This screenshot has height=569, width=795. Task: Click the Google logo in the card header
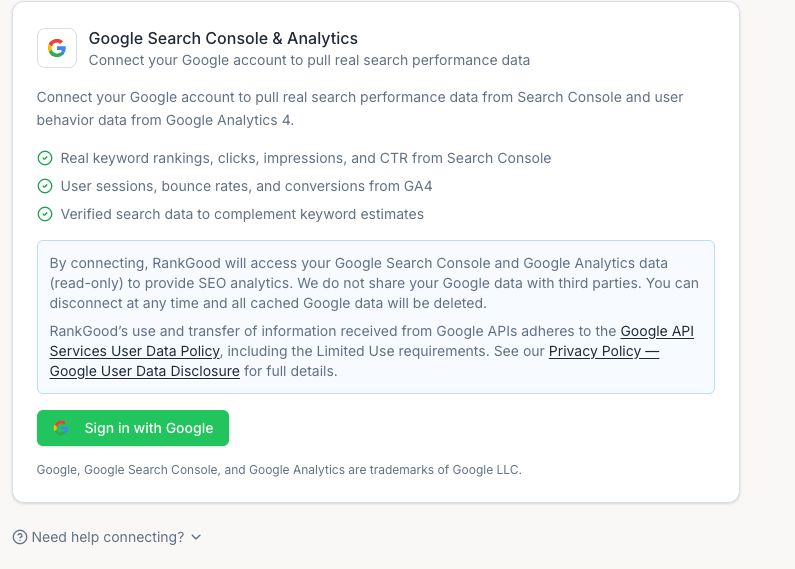[57, 48]
